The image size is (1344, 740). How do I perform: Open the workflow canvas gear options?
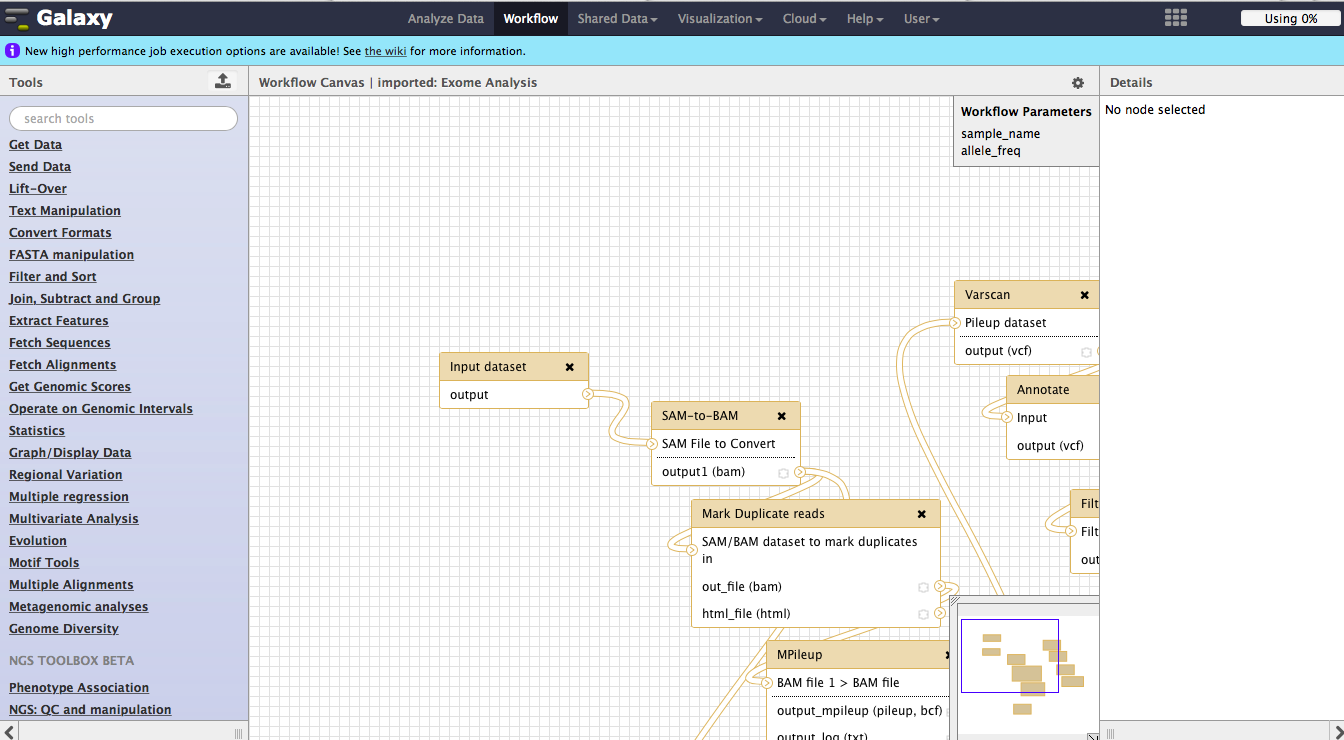click(x=1077, y=83)
